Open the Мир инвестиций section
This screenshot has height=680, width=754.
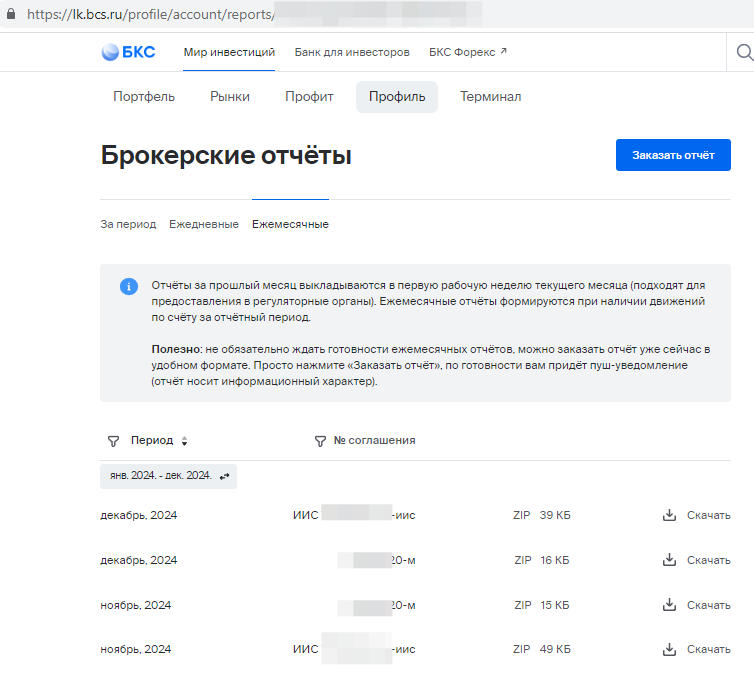click(x=229, y=52)
